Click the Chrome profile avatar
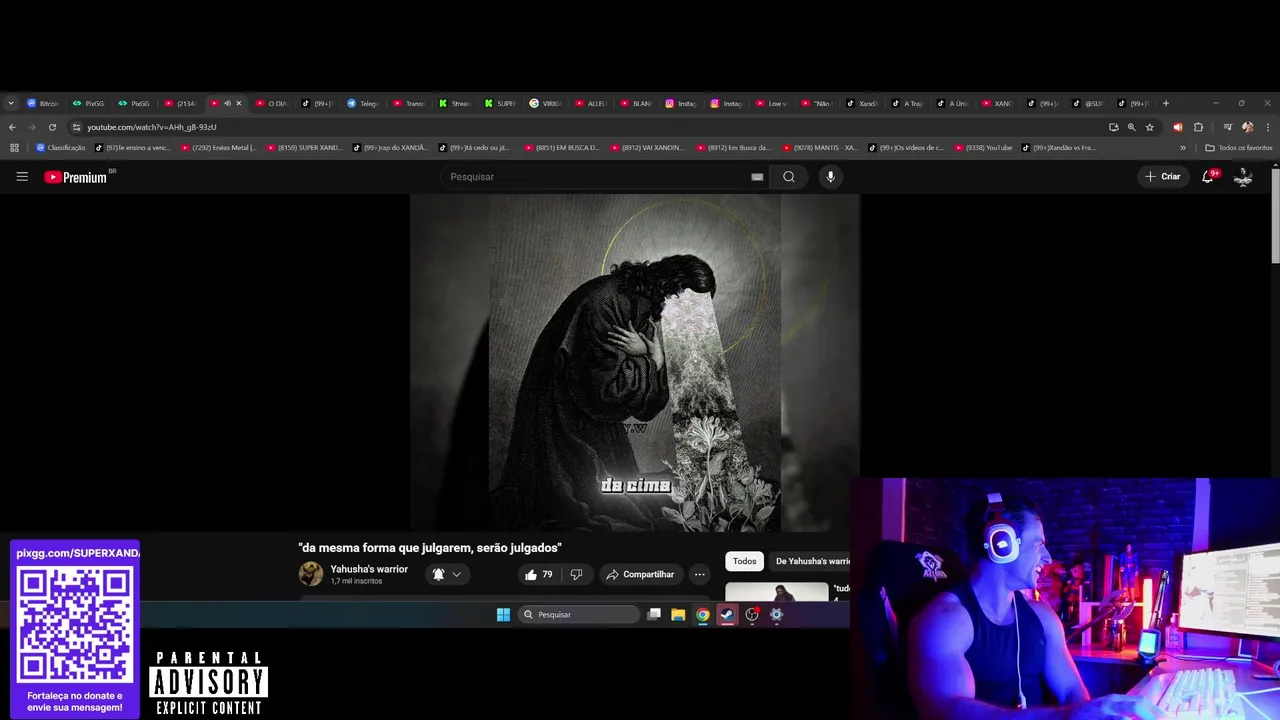Screen dimensions: 1280x720 (1247, 127)
